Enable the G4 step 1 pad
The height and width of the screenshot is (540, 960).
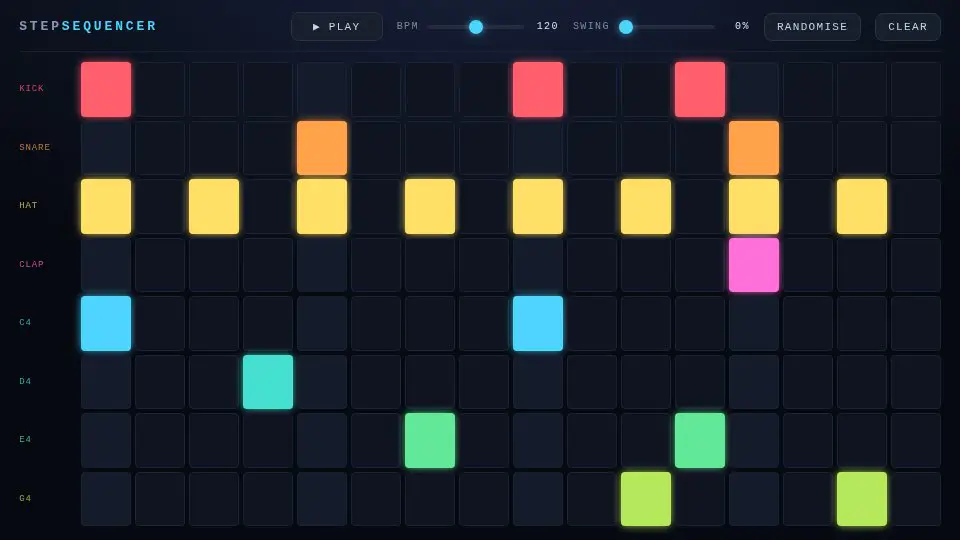coord(106,499)
